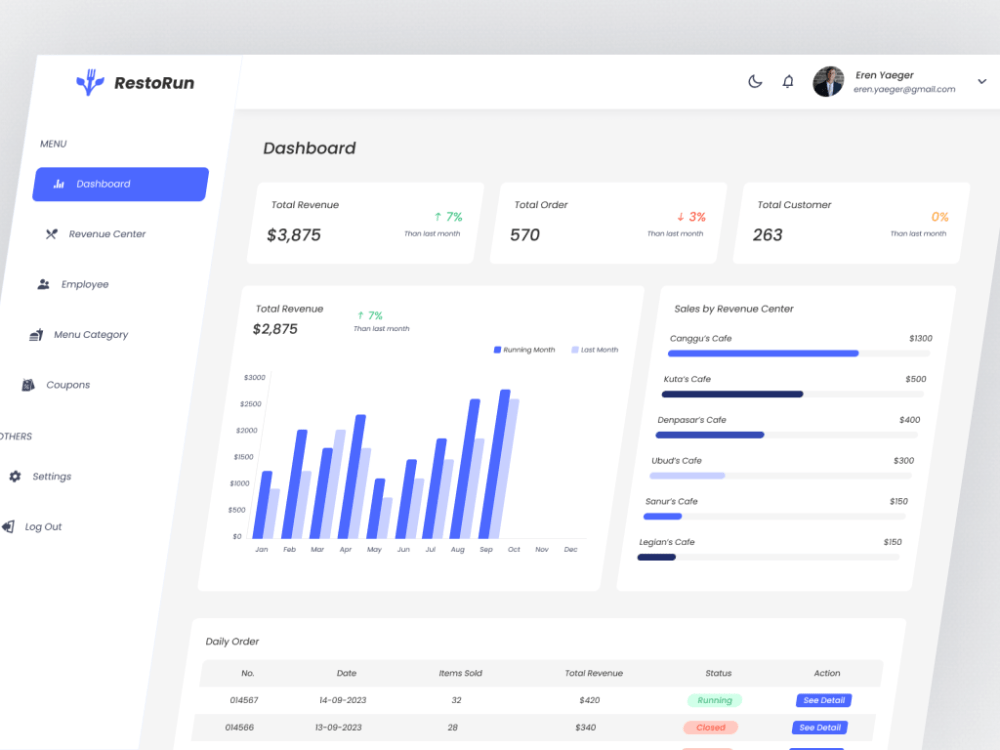This screenshot has height=750, width=1000.
Task: Click the green up arrow in Total Revenue card
Action: click(438, 217)
